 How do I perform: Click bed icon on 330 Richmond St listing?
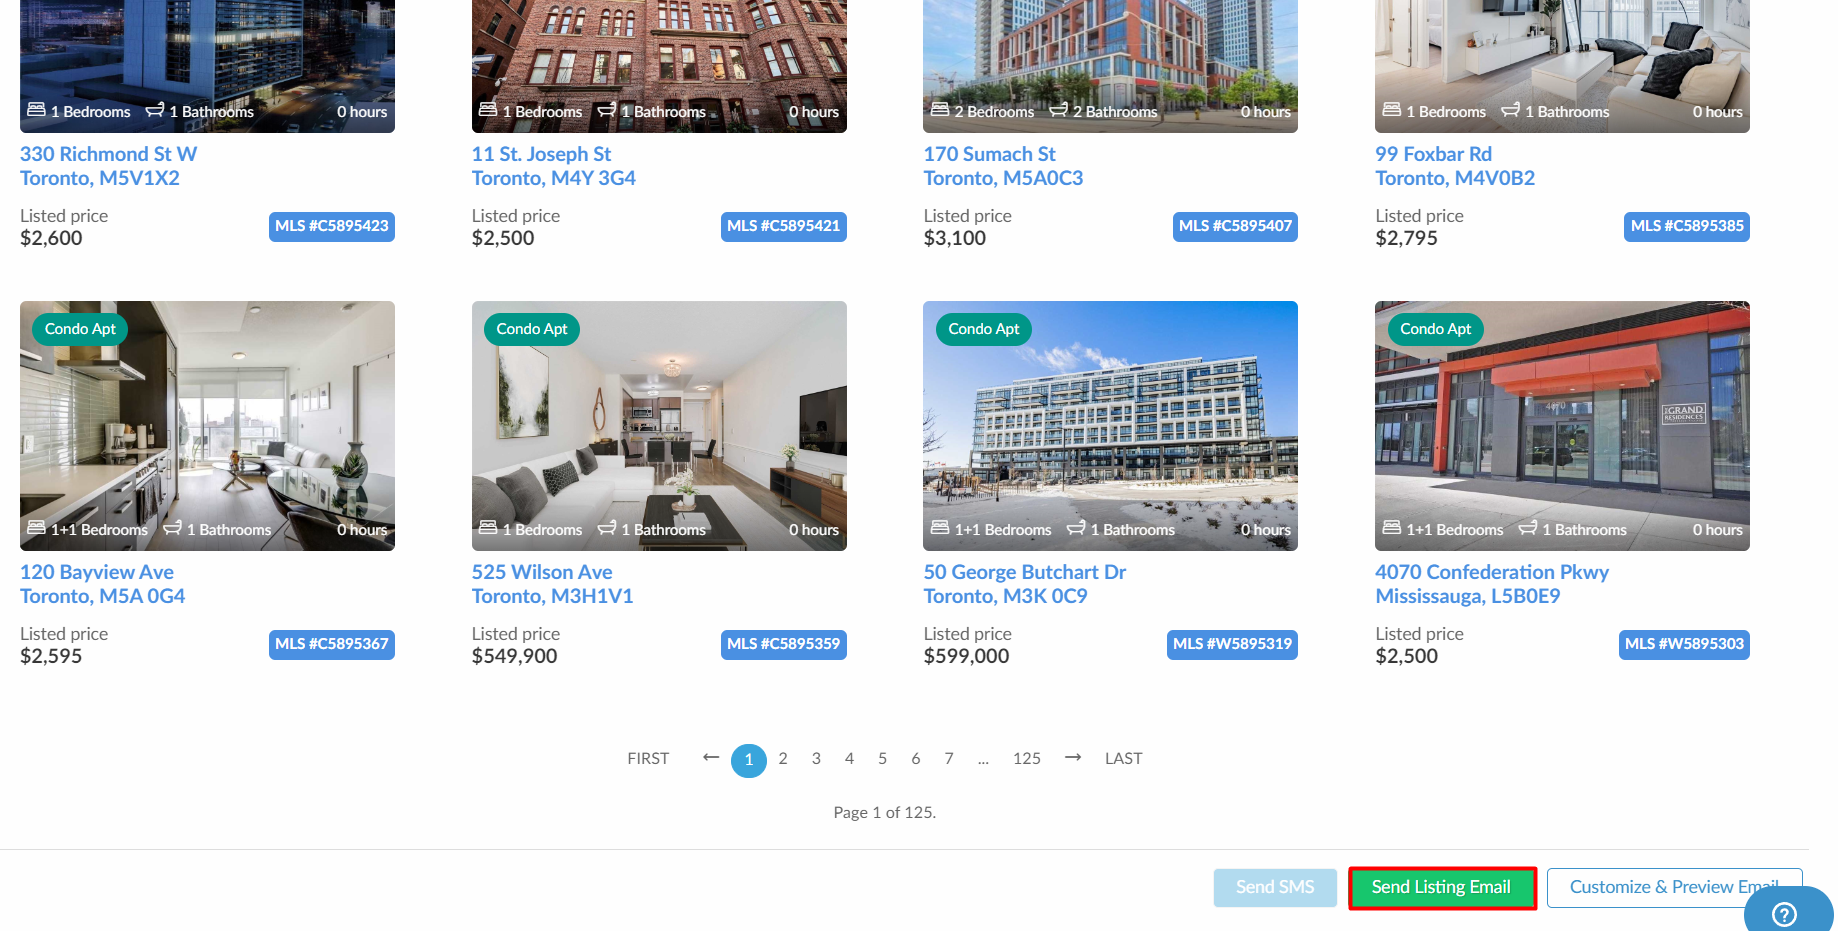[36, 110]
